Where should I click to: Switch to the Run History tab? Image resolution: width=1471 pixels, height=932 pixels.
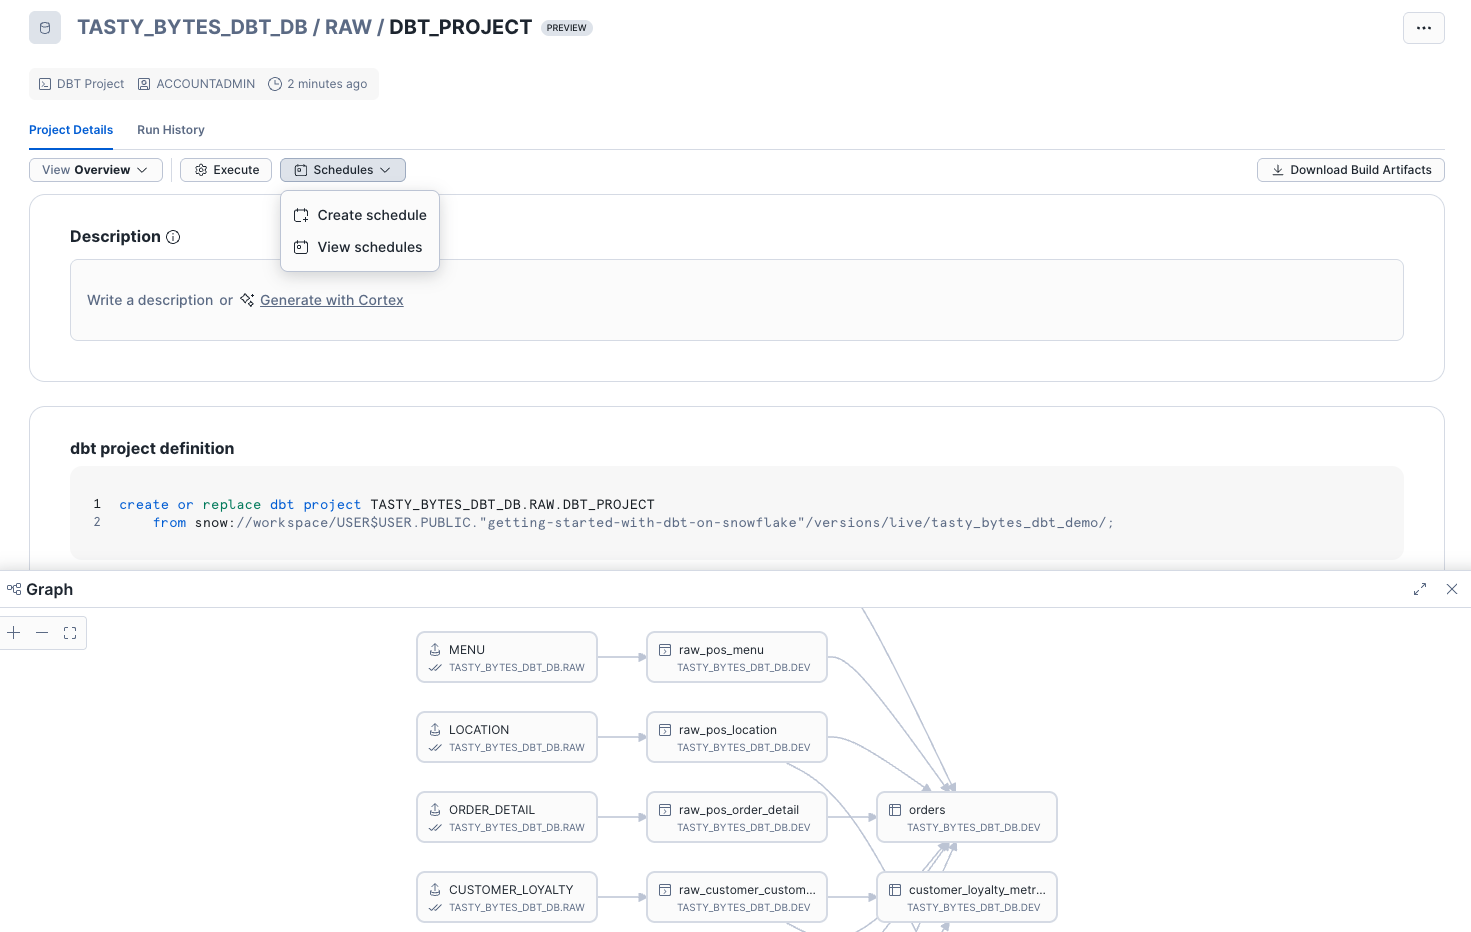(170, 130)
